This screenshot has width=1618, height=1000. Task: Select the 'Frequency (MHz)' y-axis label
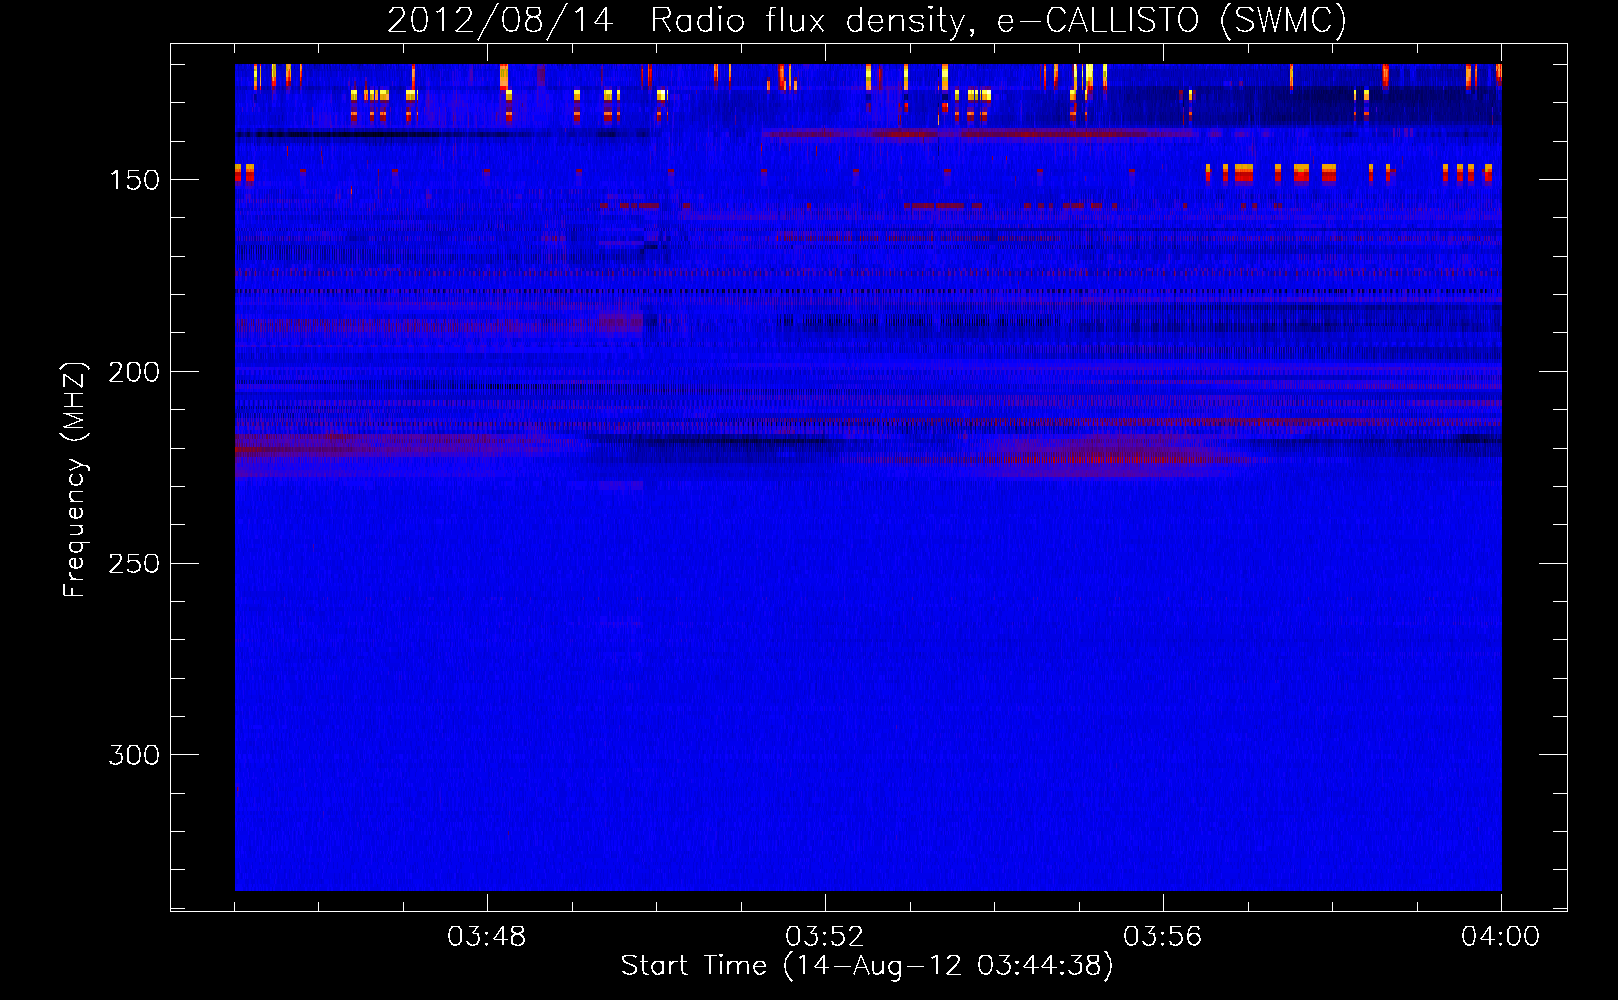coord(75,480)
